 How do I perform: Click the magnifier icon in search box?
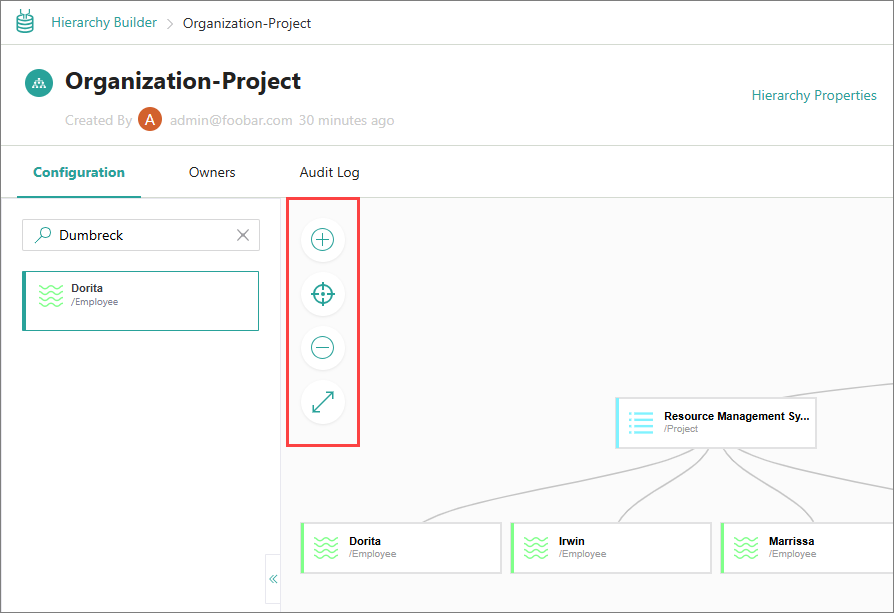(x=43, y=235)
